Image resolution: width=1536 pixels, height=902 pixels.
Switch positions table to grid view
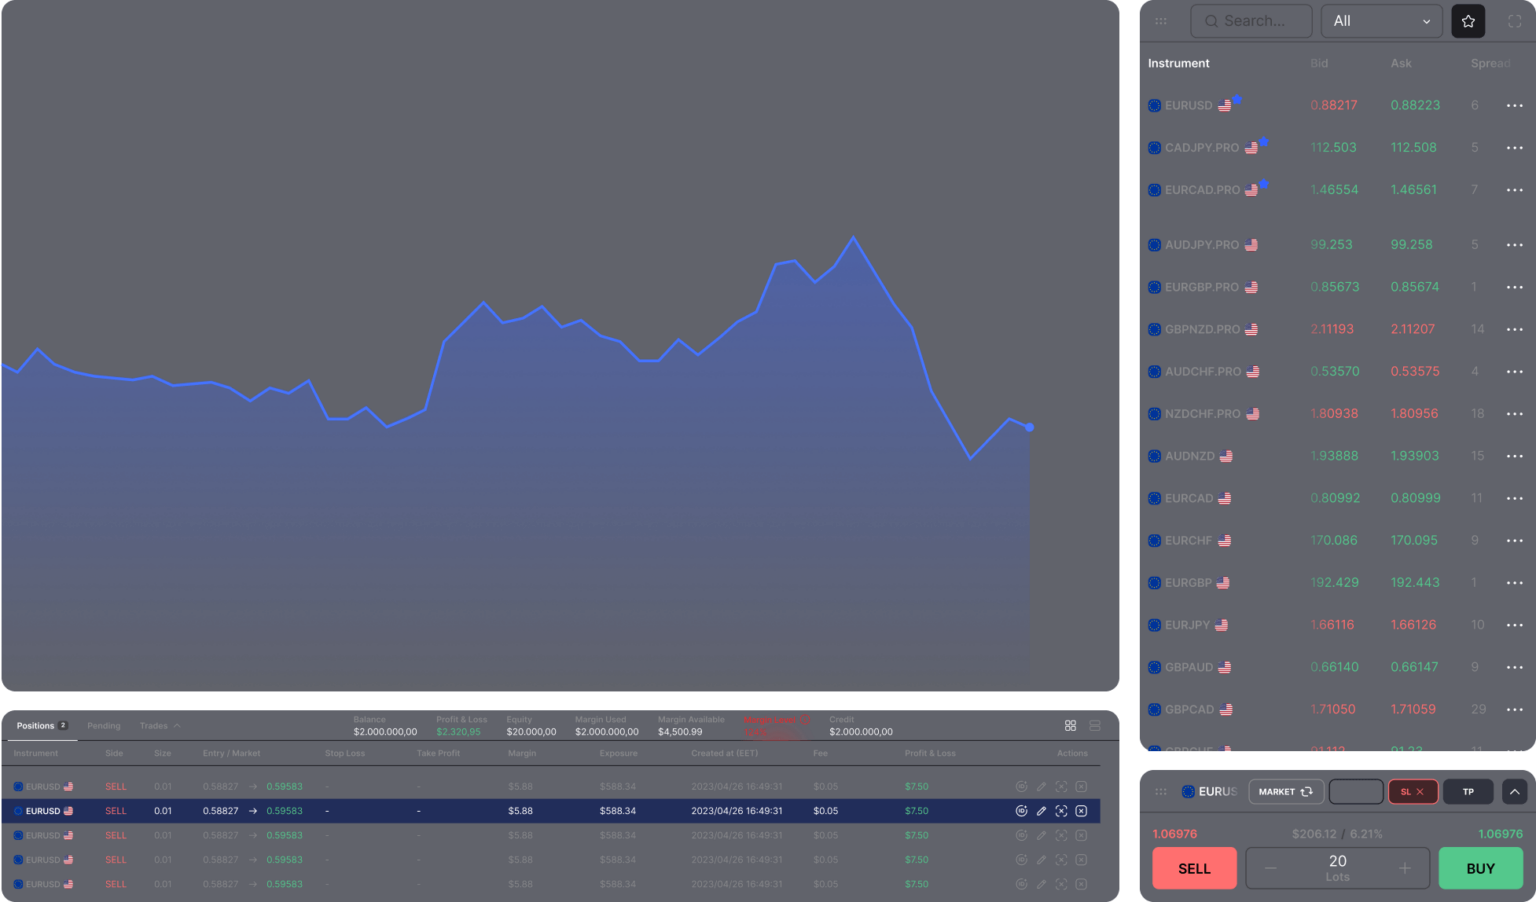pos(1070,726)
